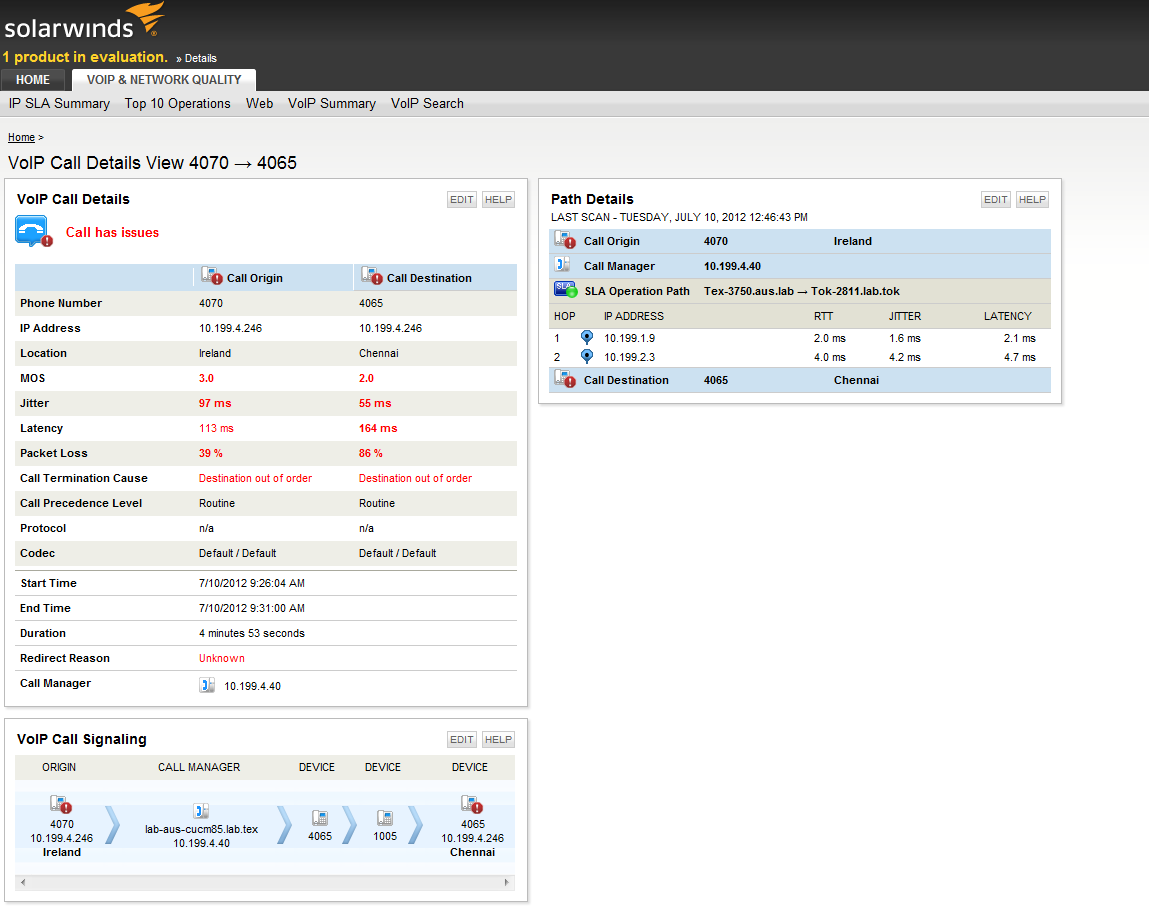
Task: Go to VoIP Summary
Action: [332, 103]
